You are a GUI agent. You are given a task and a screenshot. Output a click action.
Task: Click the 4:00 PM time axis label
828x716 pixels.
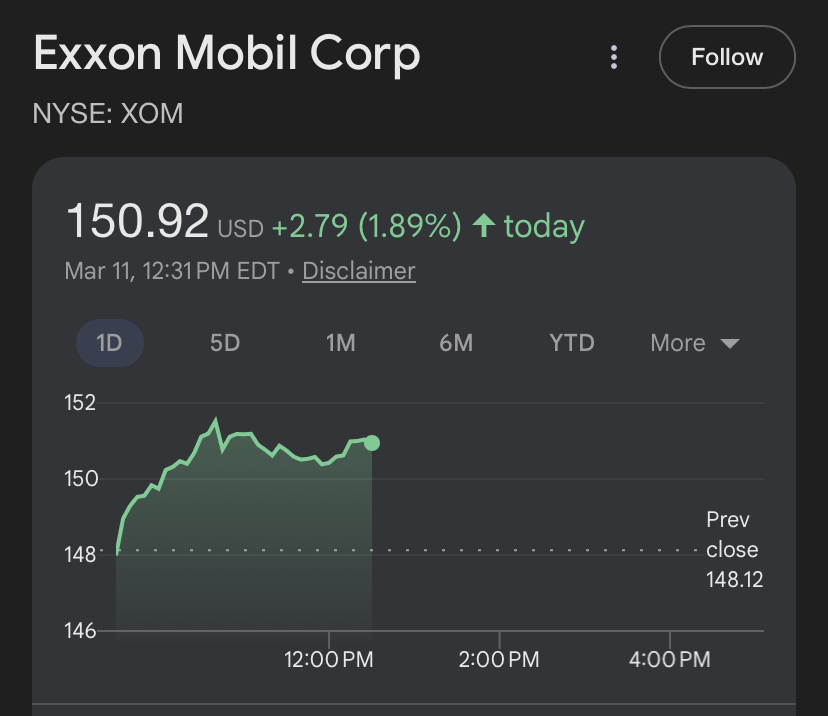click(668, 660)
